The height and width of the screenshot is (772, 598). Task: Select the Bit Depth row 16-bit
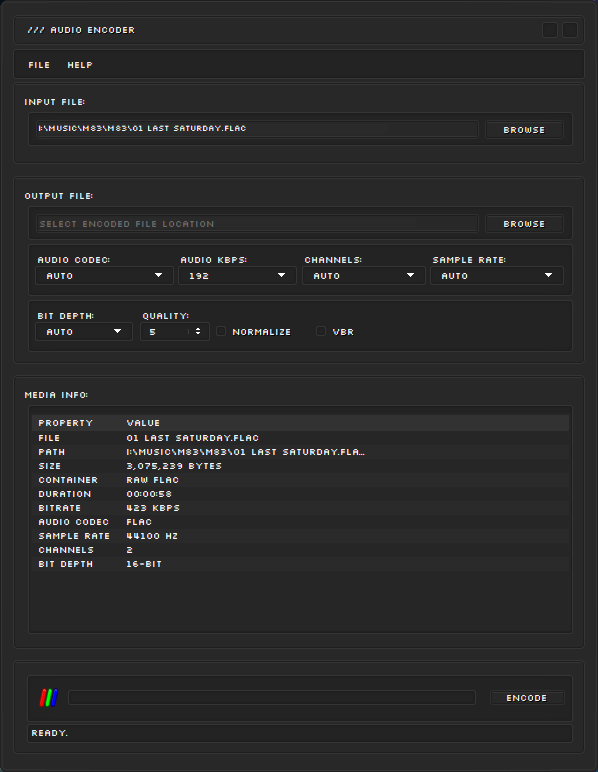(301, 564)
